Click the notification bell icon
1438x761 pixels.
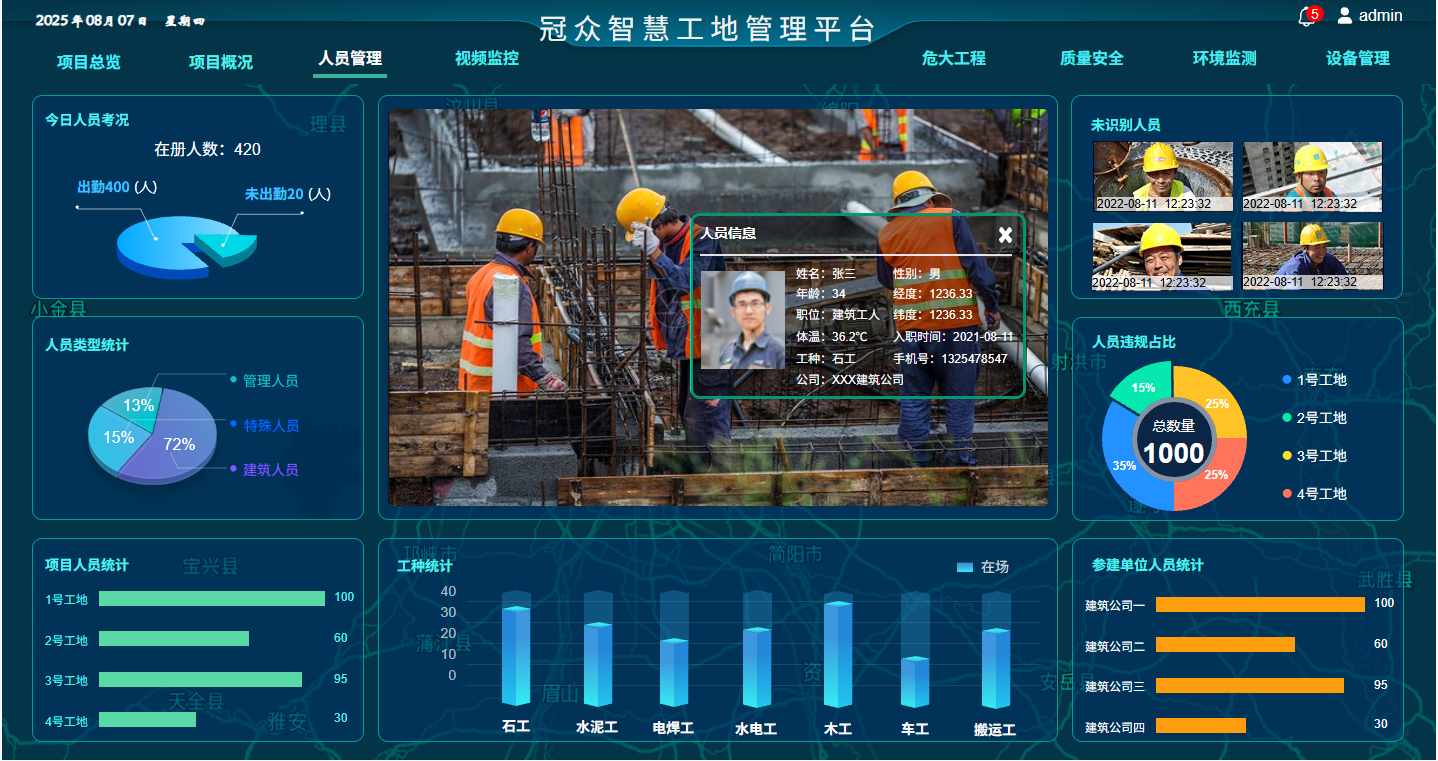point(1306,17)
